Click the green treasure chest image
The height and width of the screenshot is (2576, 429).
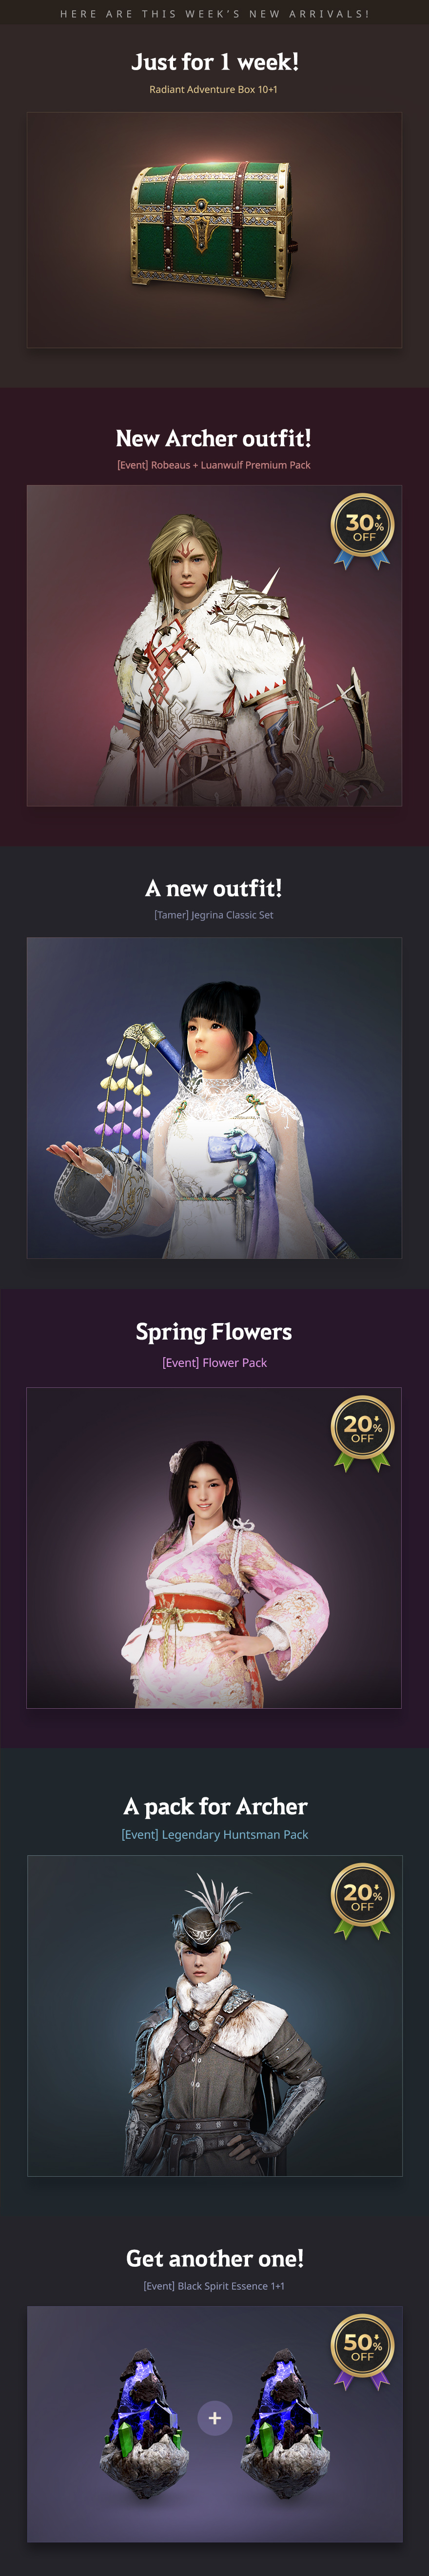[214, 230]
